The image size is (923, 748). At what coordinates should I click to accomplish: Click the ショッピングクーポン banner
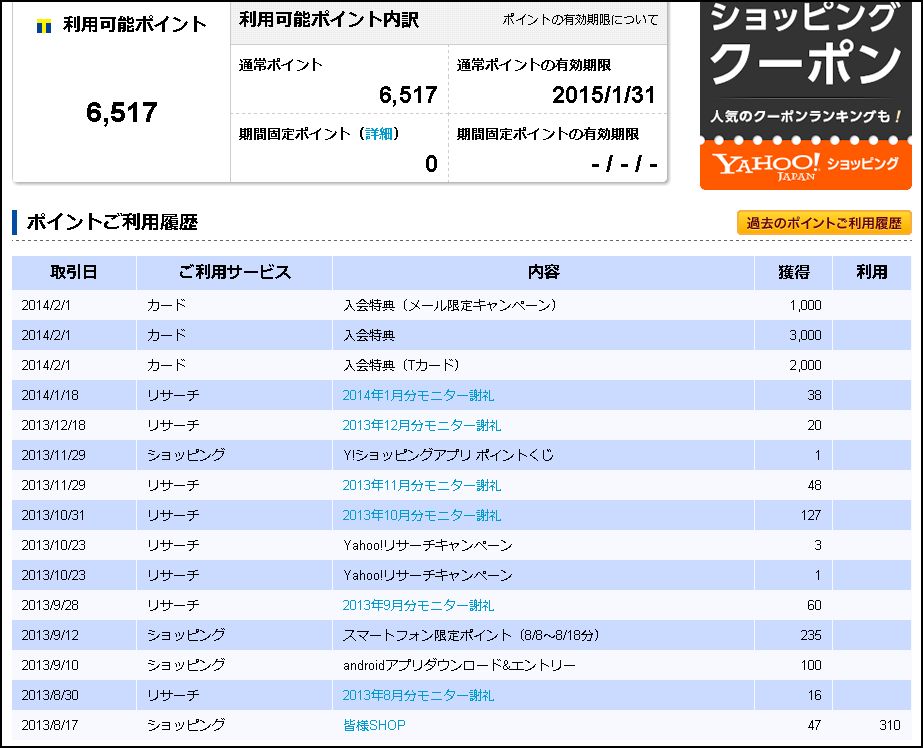pyautogui.click(x=805, y=95)
